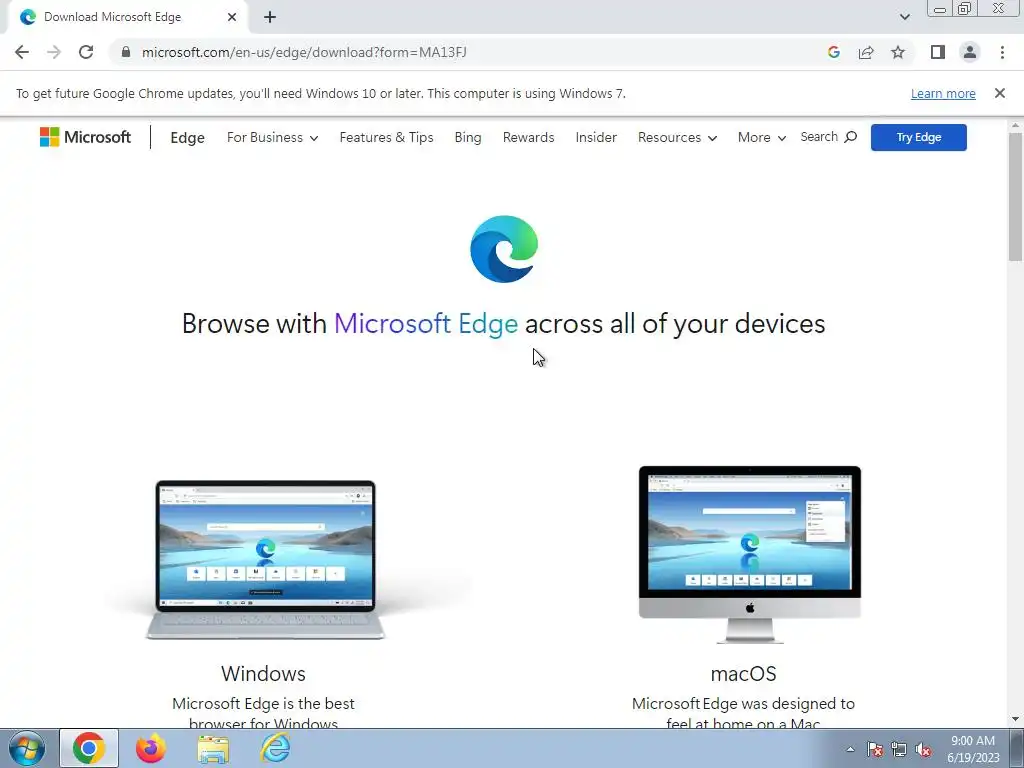Screen dimensions: 1024x768
Task: Click the large Edge logo
Action: [x=504, y=249]
